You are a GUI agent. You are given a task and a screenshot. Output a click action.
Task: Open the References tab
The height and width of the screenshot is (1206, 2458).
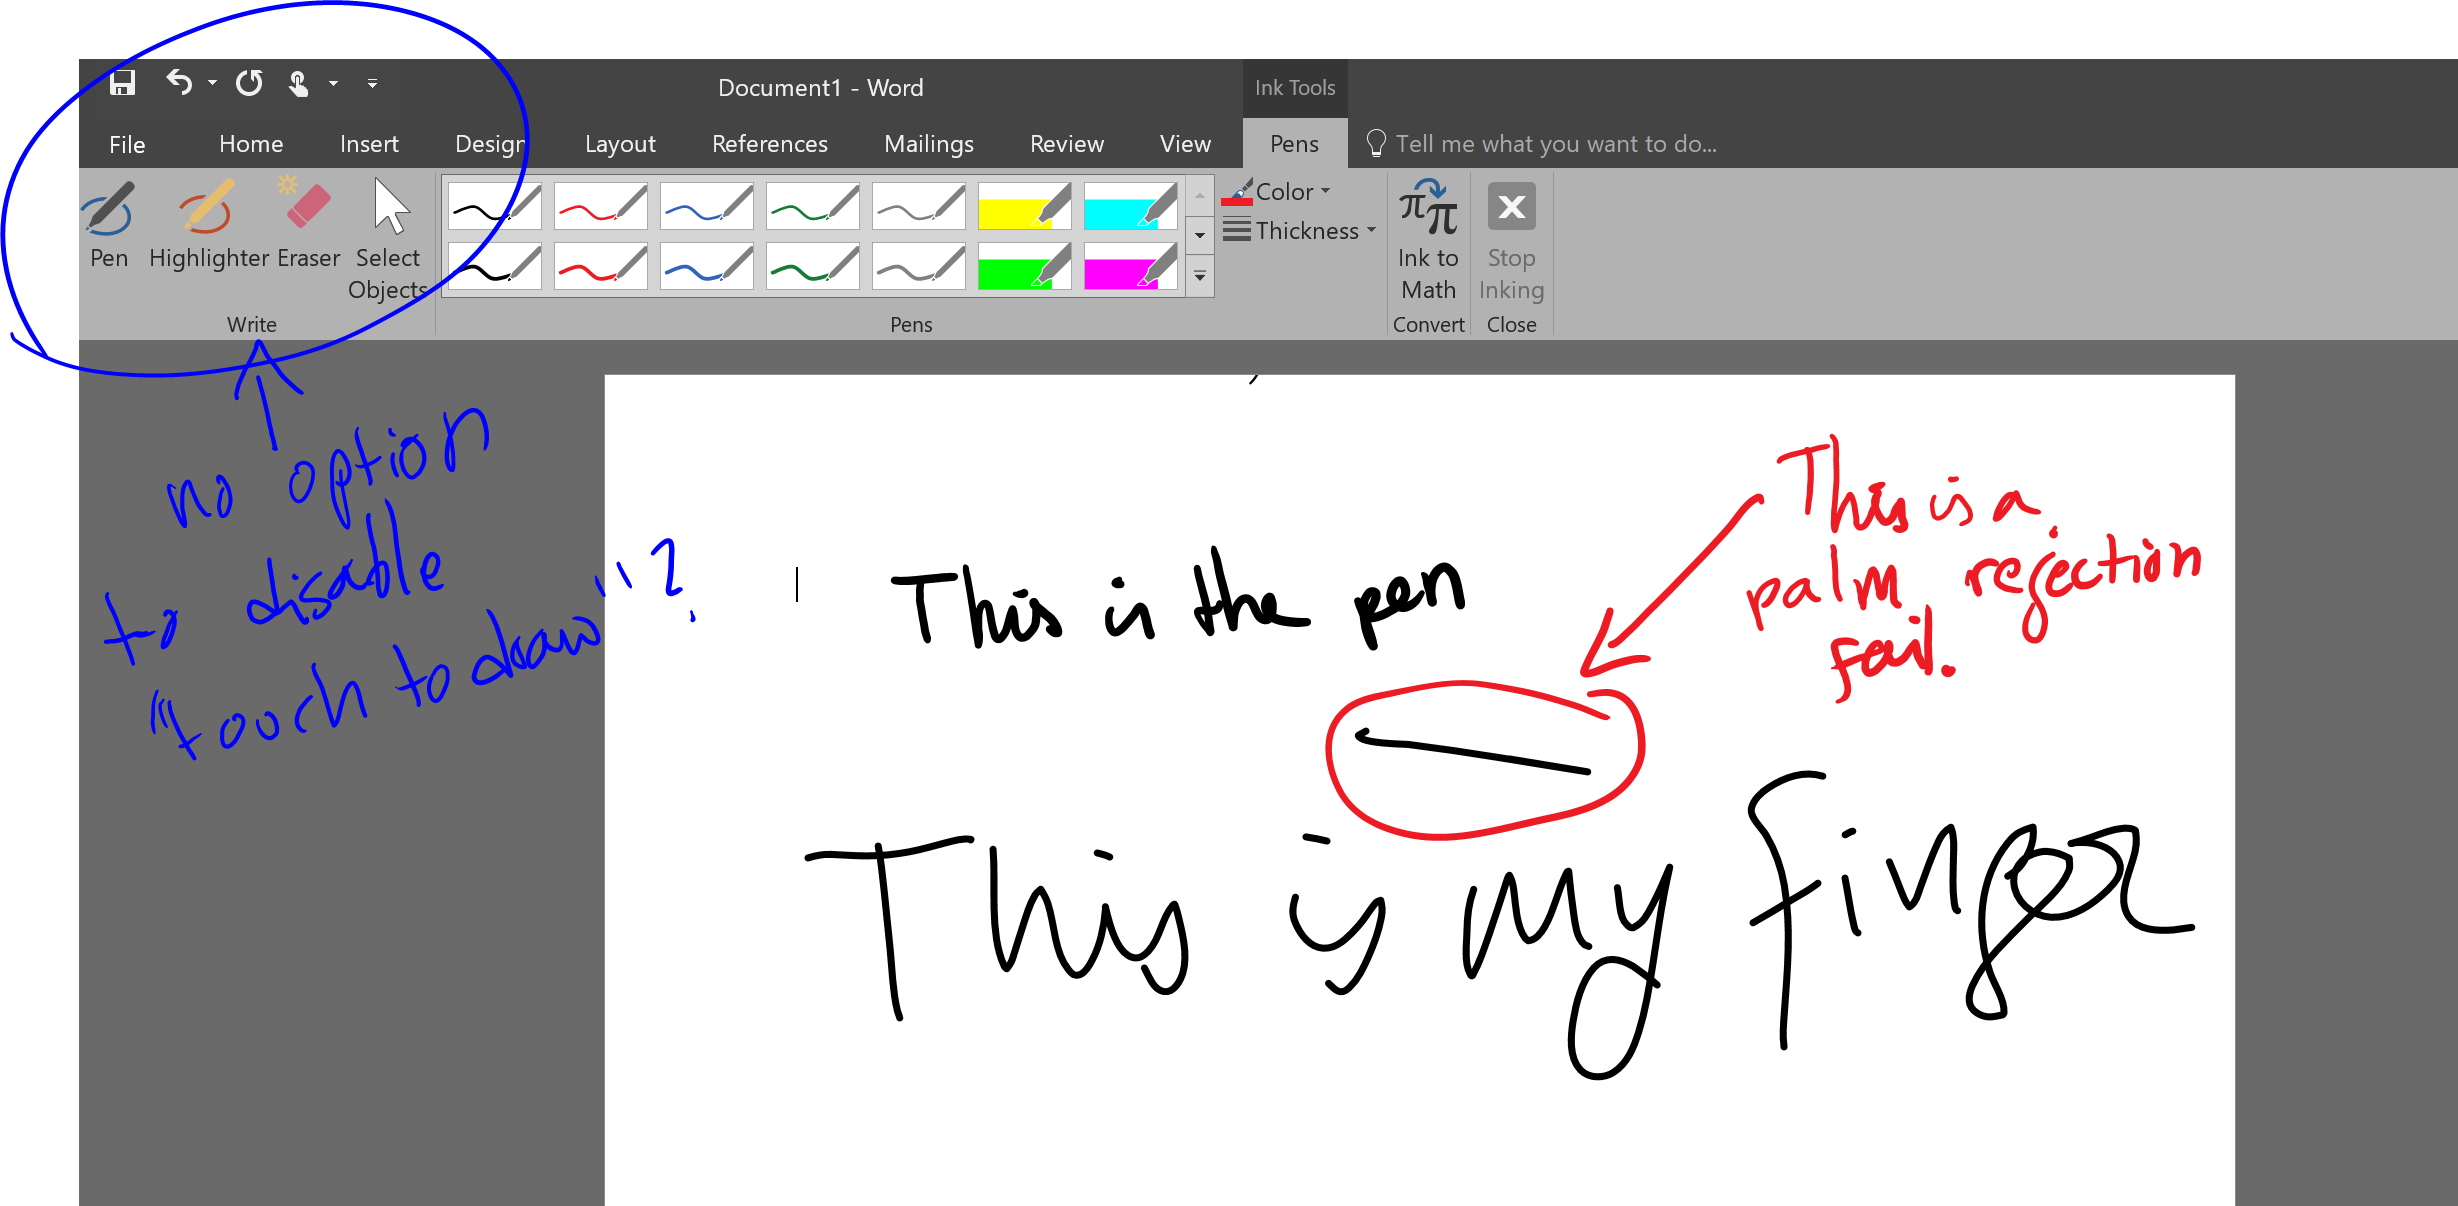click(769, 144)
